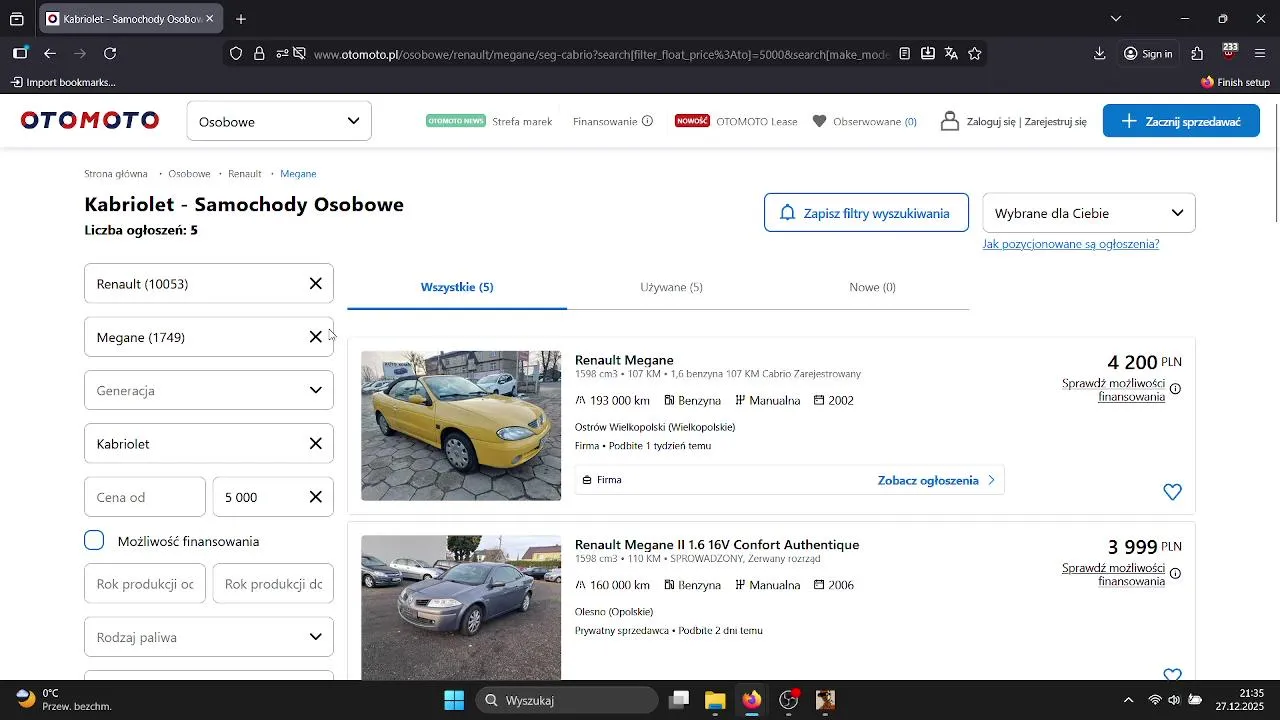
Task: Open OTOMOTO Lease menu item
Action: point(757,121)
